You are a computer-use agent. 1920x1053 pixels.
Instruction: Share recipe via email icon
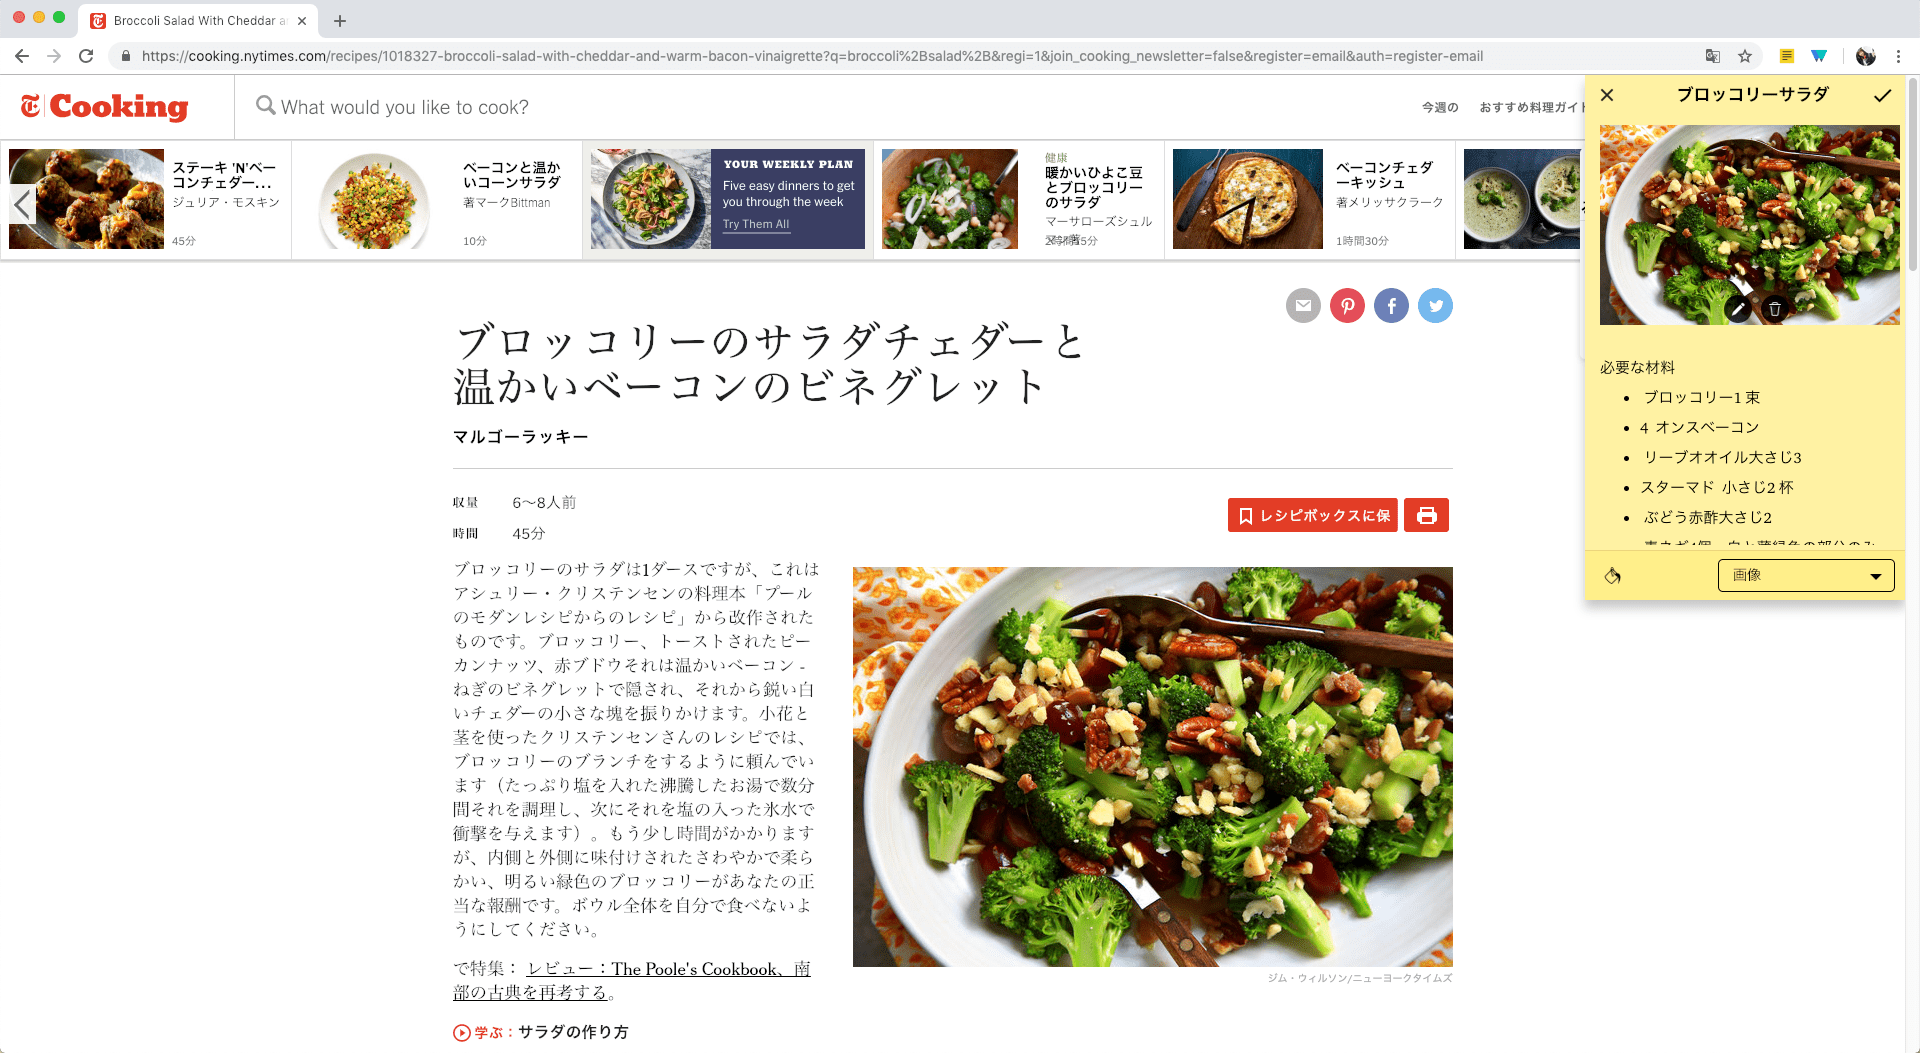1303,305
